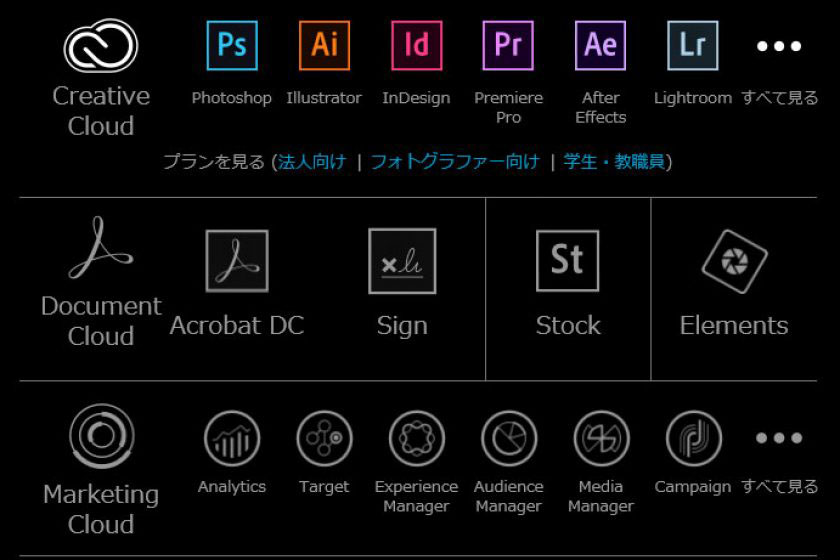Open the Photoshop app icon
Viewport: 840px width, 560px height.
(x=231, y=46)
